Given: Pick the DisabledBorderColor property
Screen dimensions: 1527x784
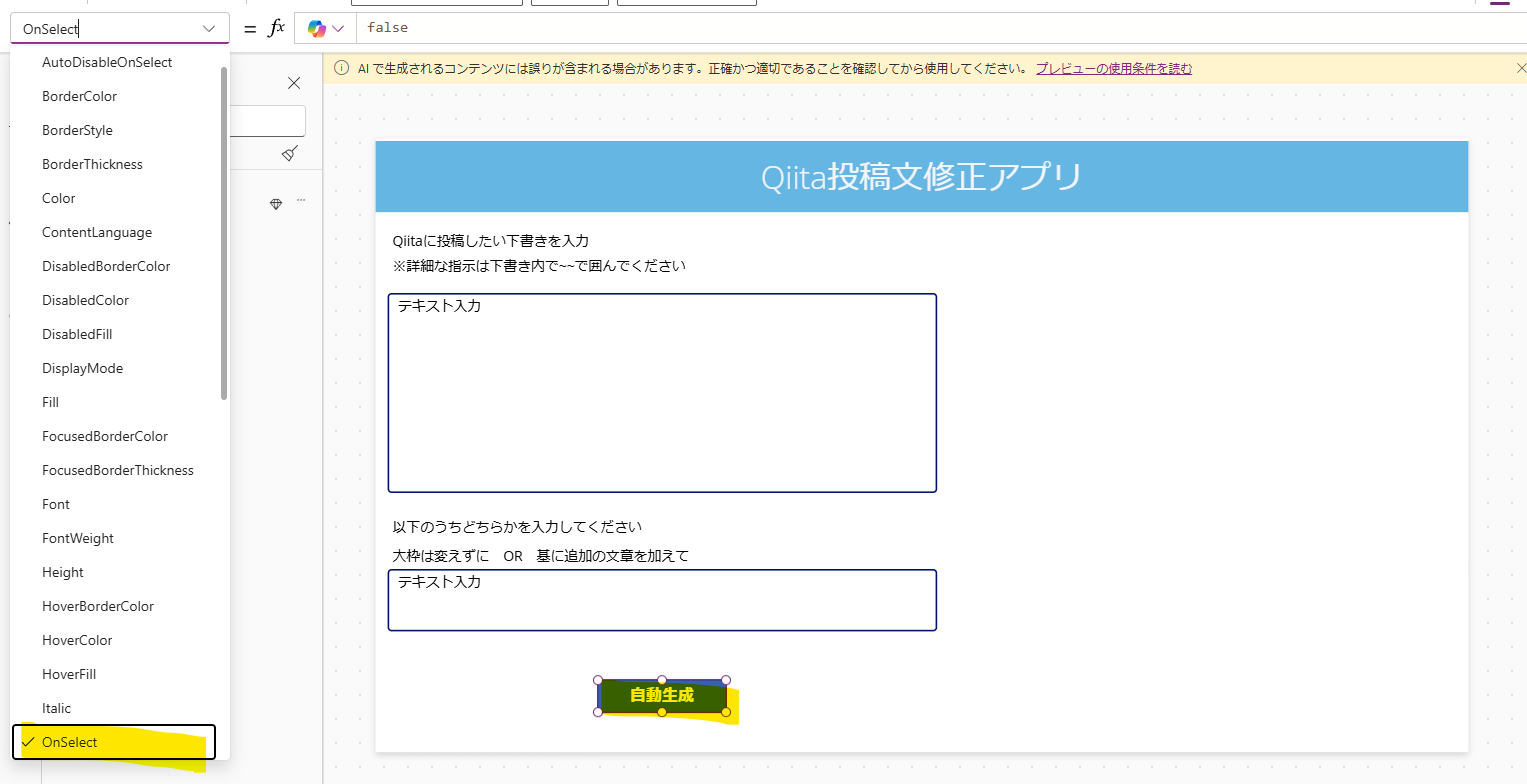Looking at the screenshot, I should click(106, 266).
